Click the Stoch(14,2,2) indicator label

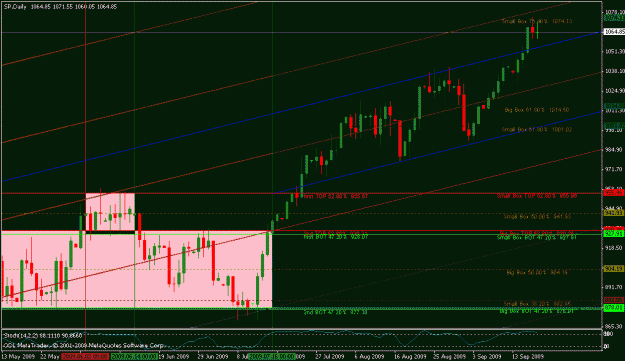pyautogui.click(x=42, y=336)
